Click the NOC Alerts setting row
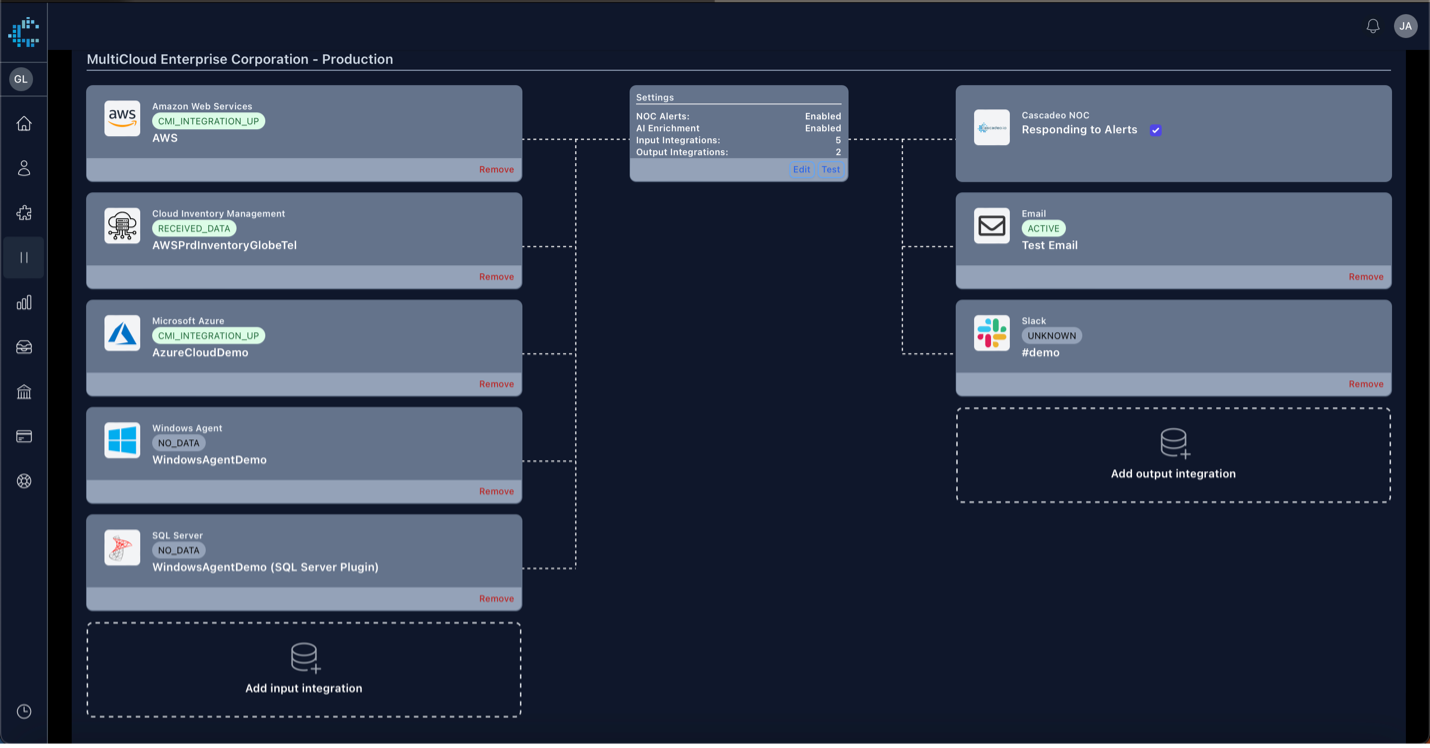This screenshot has height=748, width=1430. coord(738,116)
